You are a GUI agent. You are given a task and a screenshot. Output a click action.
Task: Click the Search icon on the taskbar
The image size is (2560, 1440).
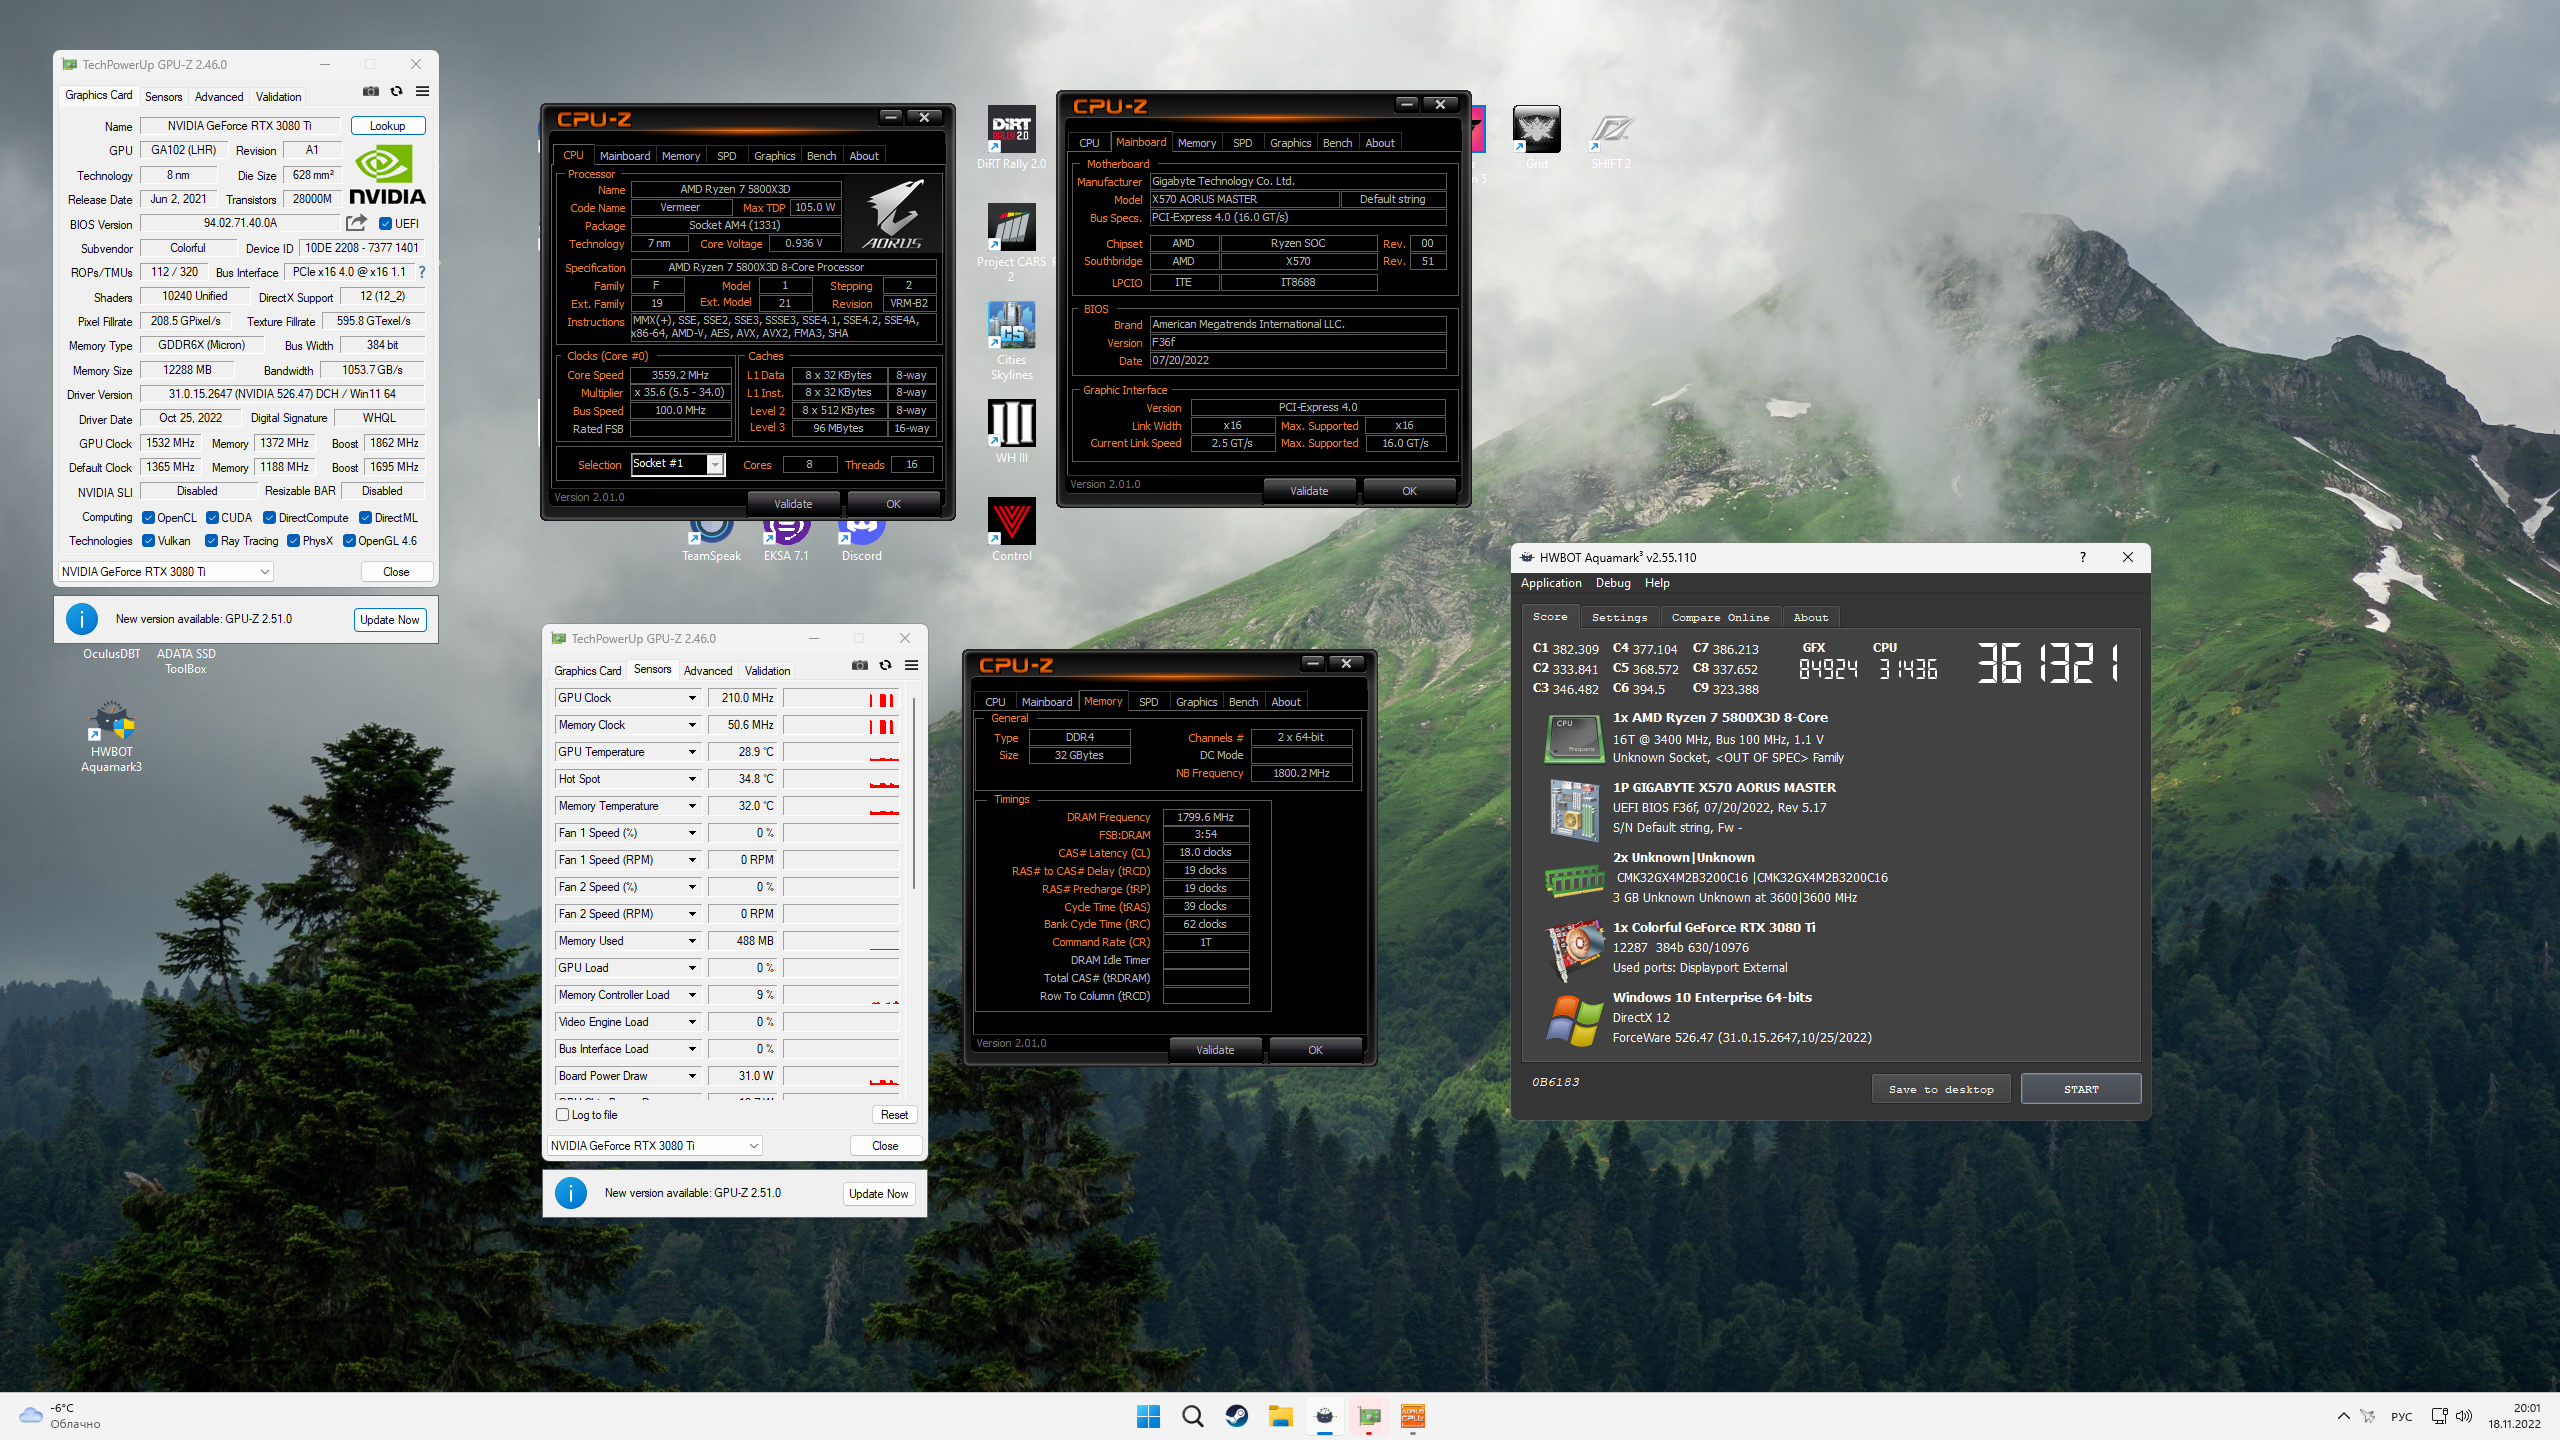(x=1192, y=1416)
